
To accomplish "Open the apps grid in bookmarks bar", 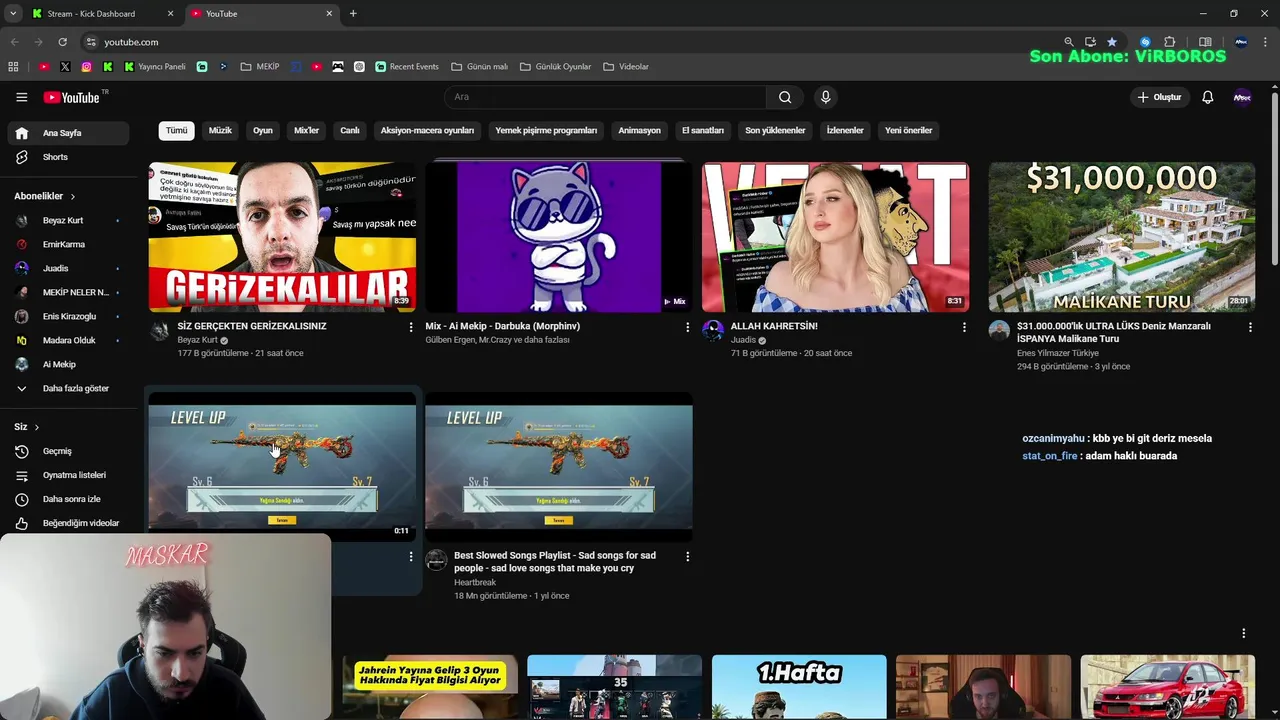I will [13, 67].
